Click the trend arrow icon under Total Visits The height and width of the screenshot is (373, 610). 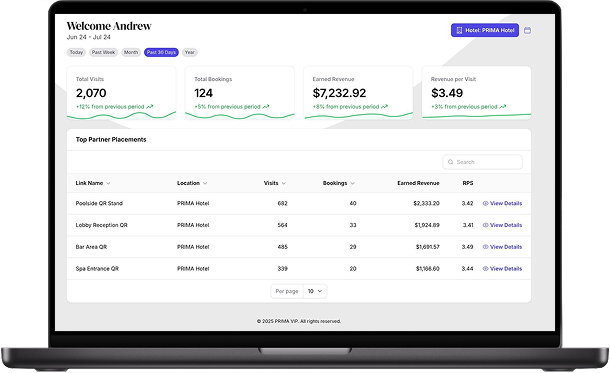tap(150, 107)
